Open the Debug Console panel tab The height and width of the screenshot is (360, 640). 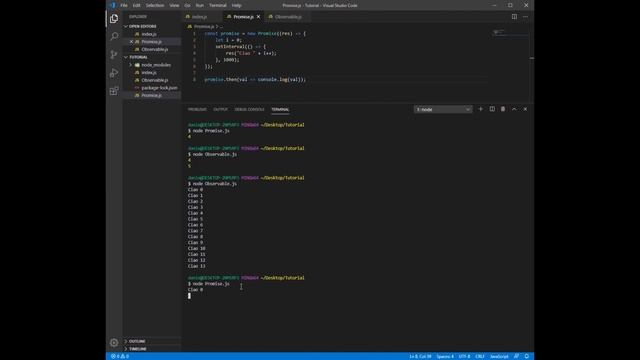point(249,109)
